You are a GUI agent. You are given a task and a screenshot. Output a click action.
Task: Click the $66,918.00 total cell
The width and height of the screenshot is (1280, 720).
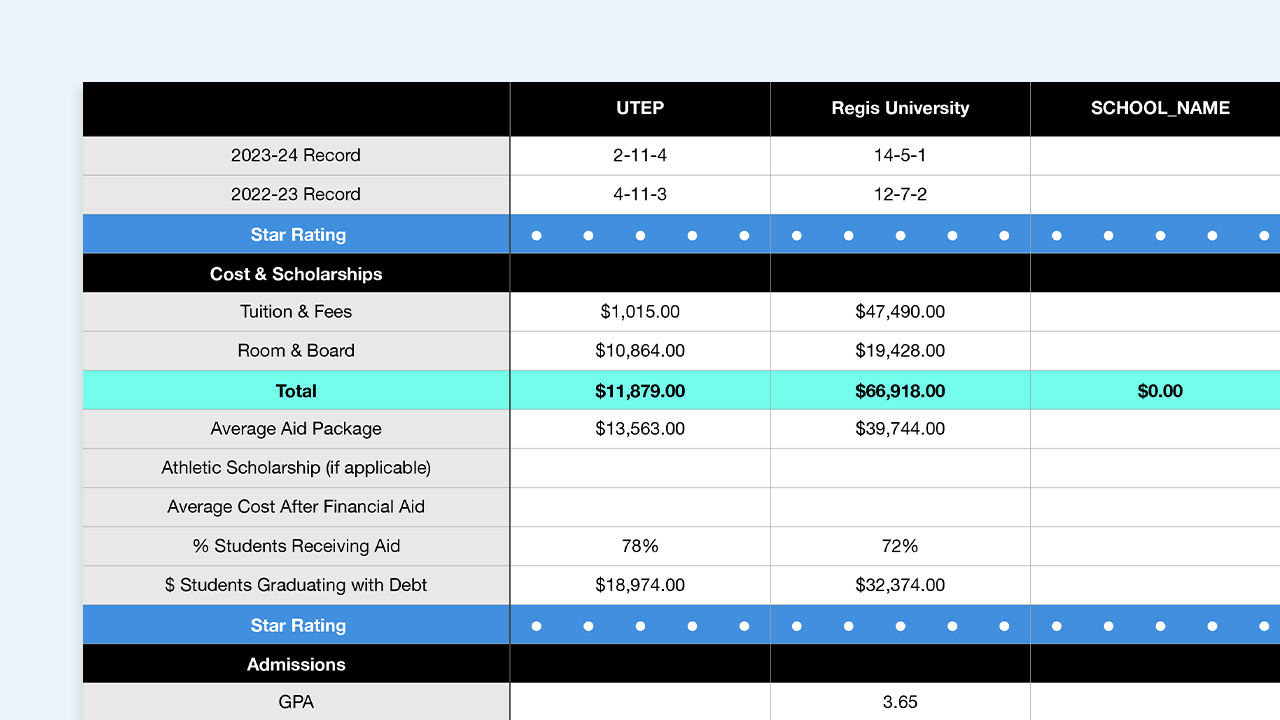point(900,390)
